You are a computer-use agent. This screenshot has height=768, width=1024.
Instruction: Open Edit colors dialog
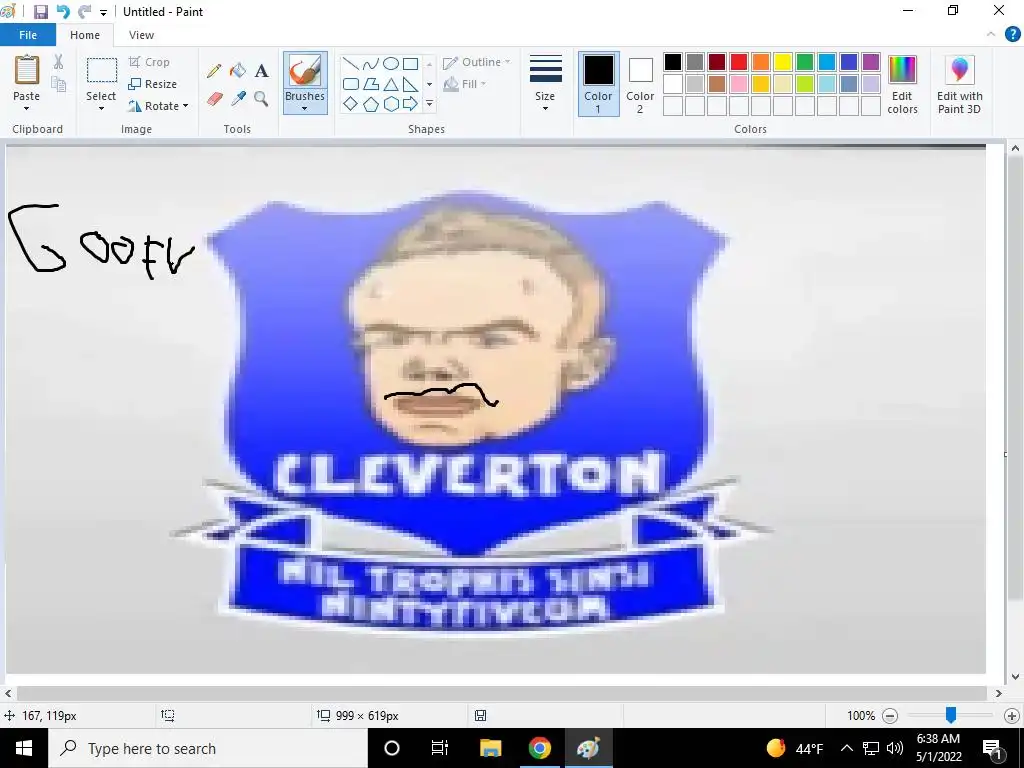(x=903, y=85)
